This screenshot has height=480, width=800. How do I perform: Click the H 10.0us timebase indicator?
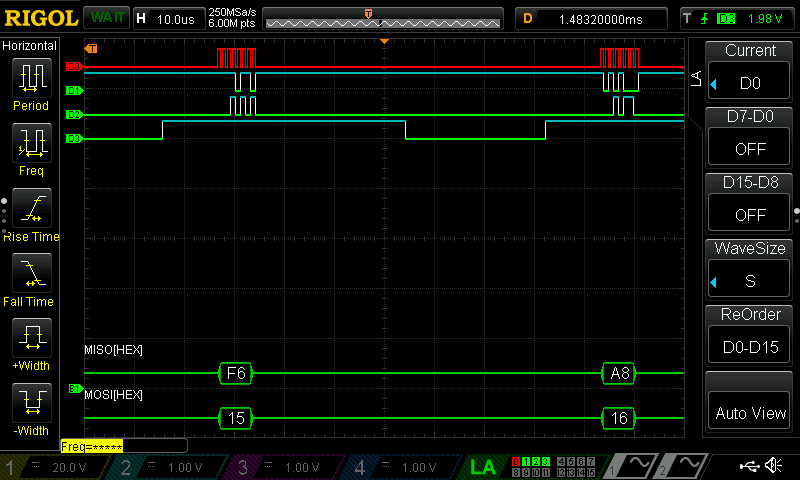tap(167, 18)
